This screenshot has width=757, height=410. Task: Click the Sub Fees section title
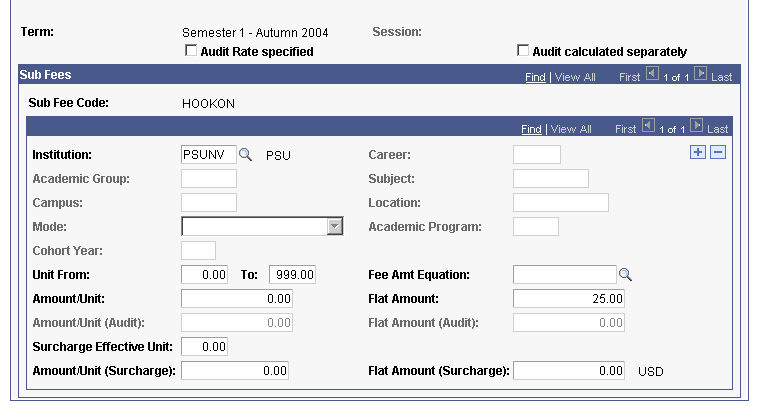[45, 75]
